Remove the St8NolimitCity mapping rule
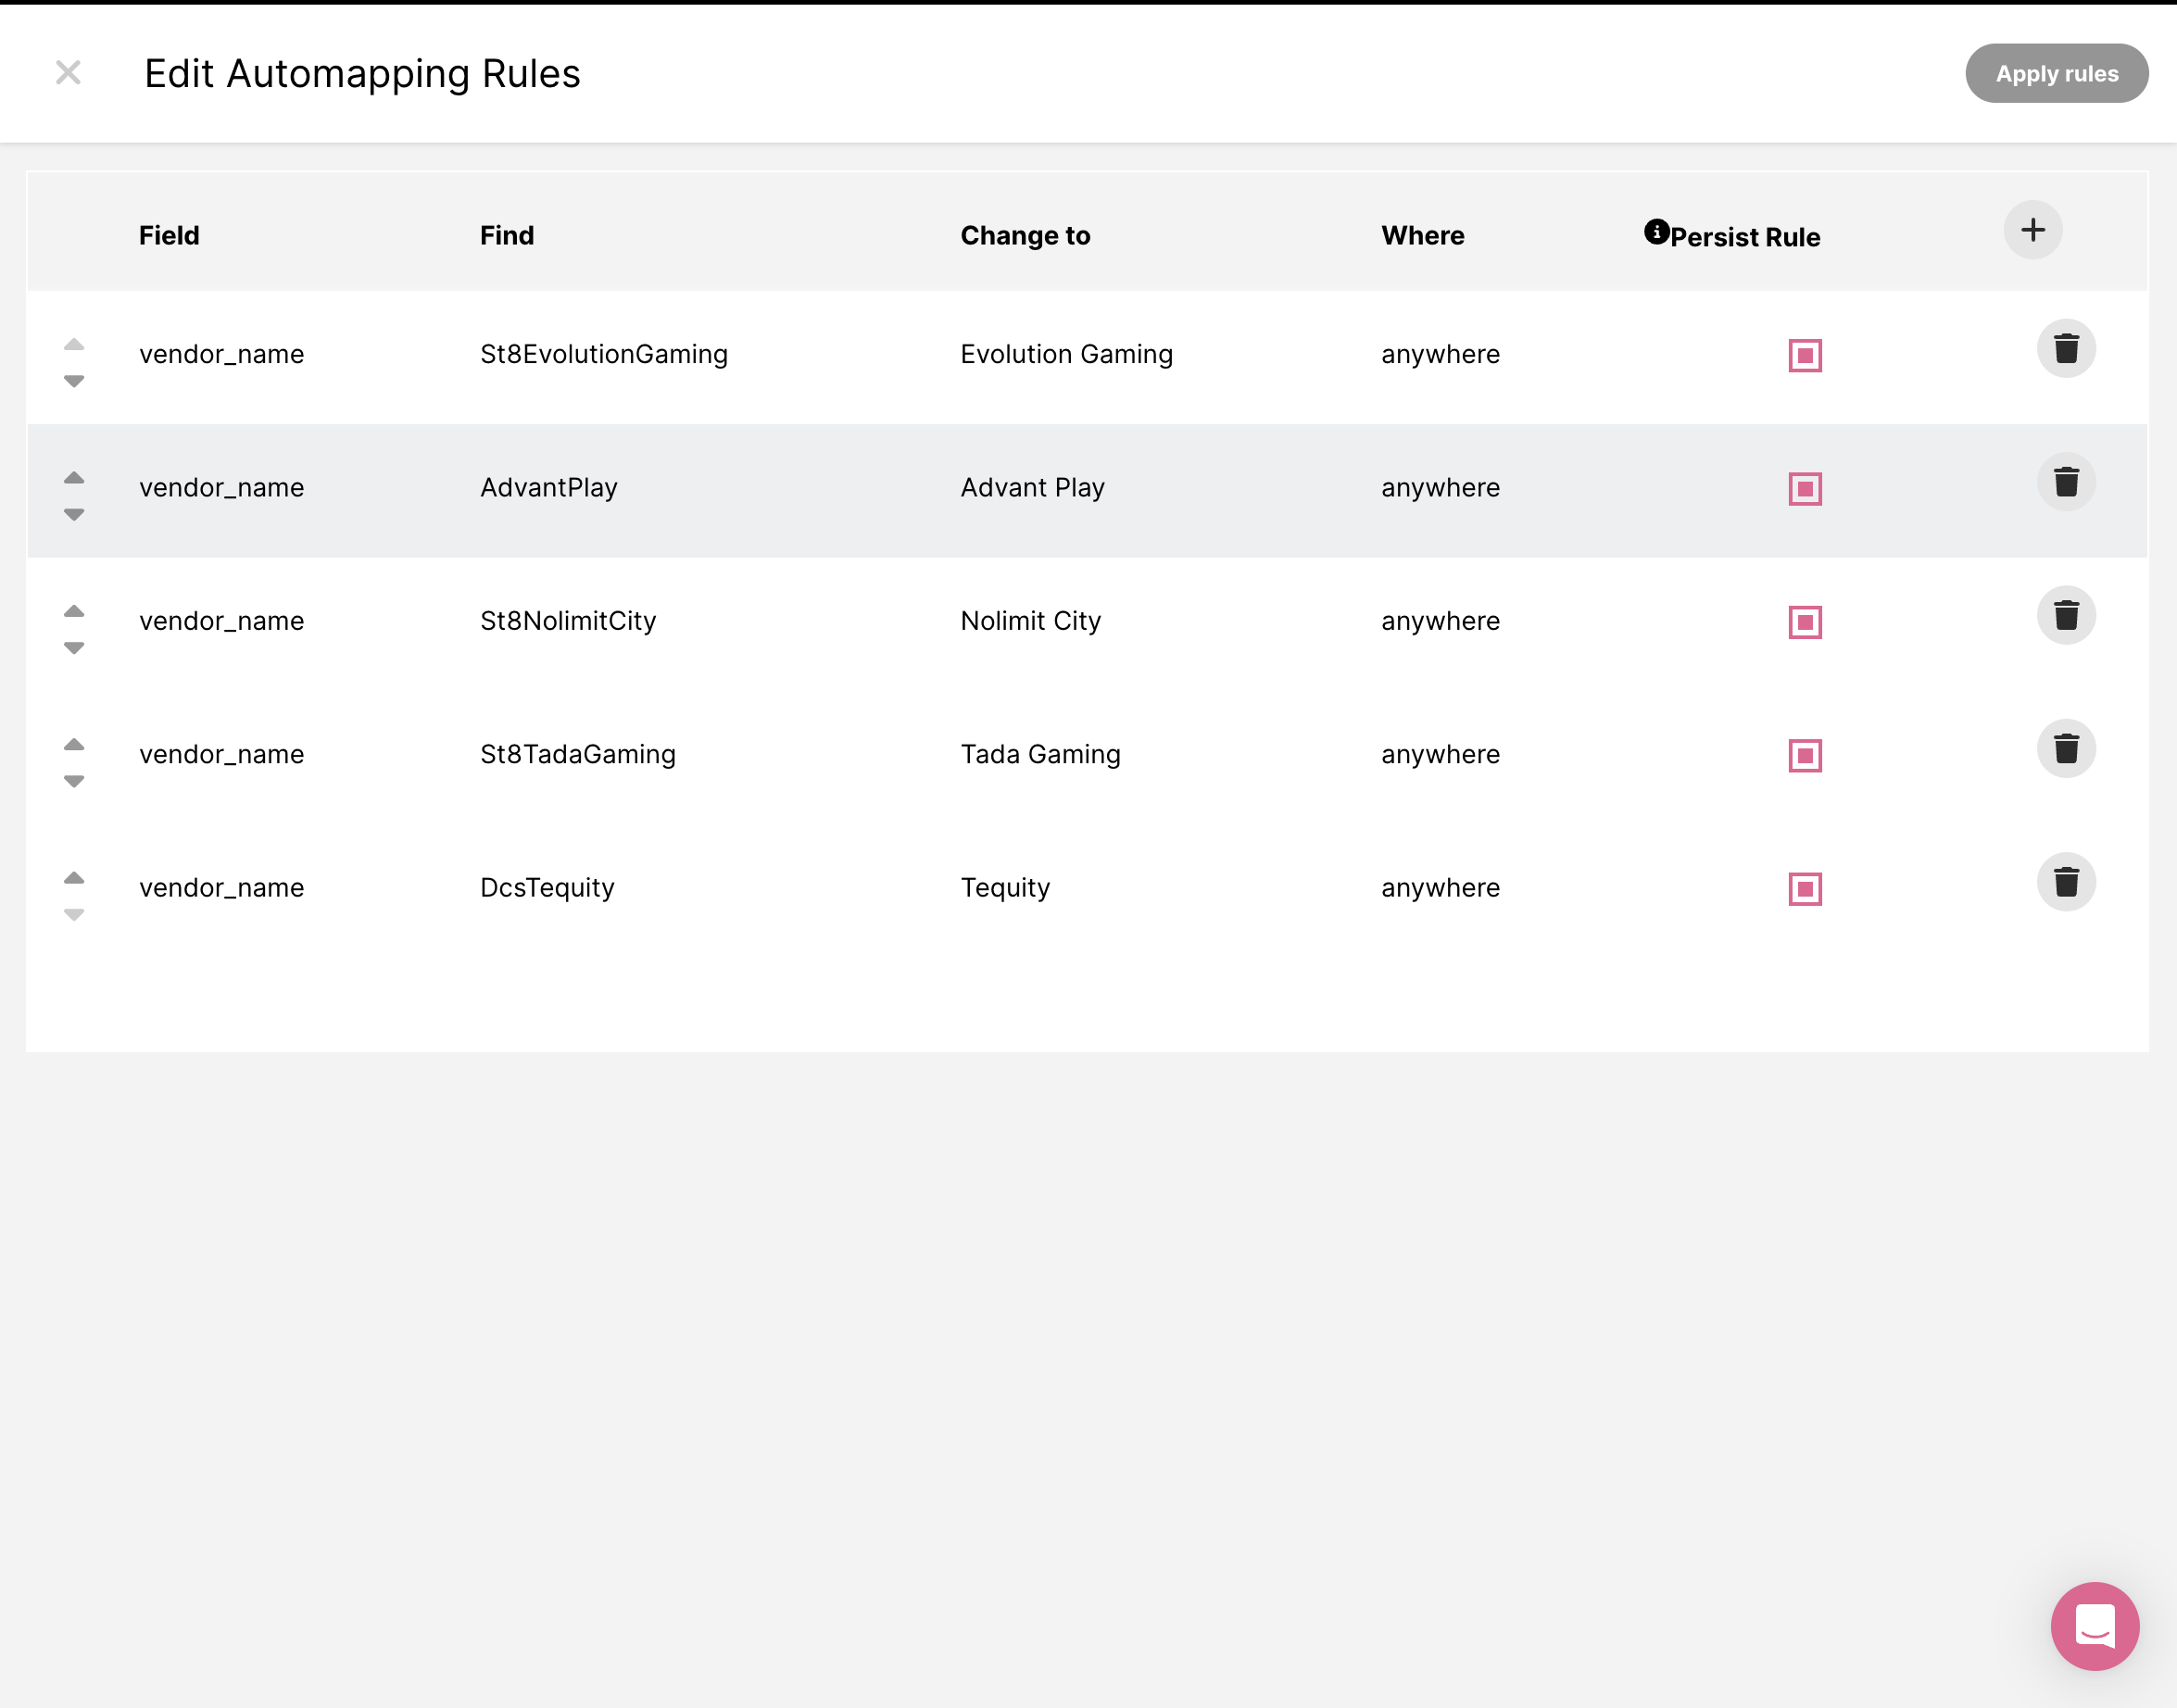The height and width of the screenshot is (1708, 2177). point(2065,616)
